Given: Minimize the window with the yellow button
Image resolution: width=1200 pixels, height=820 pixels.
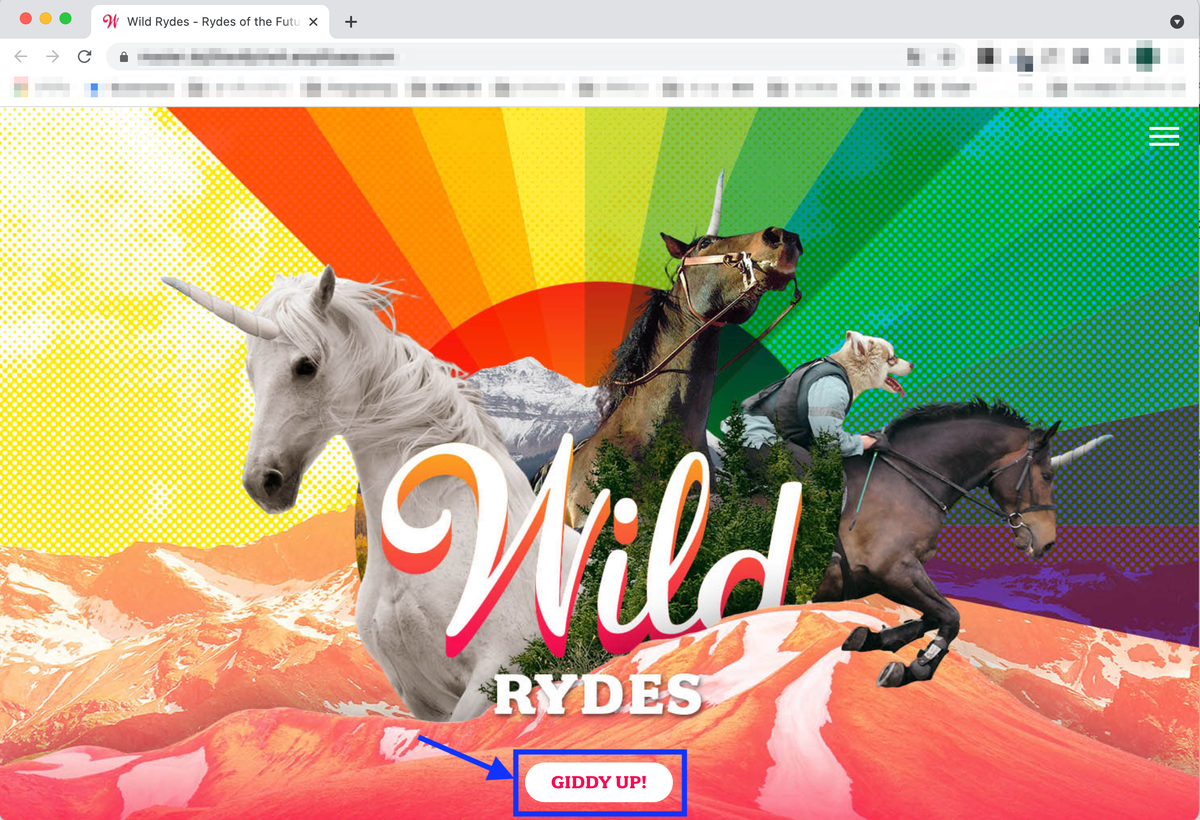Looking at the screenshot, I should [x=46, y=19].
